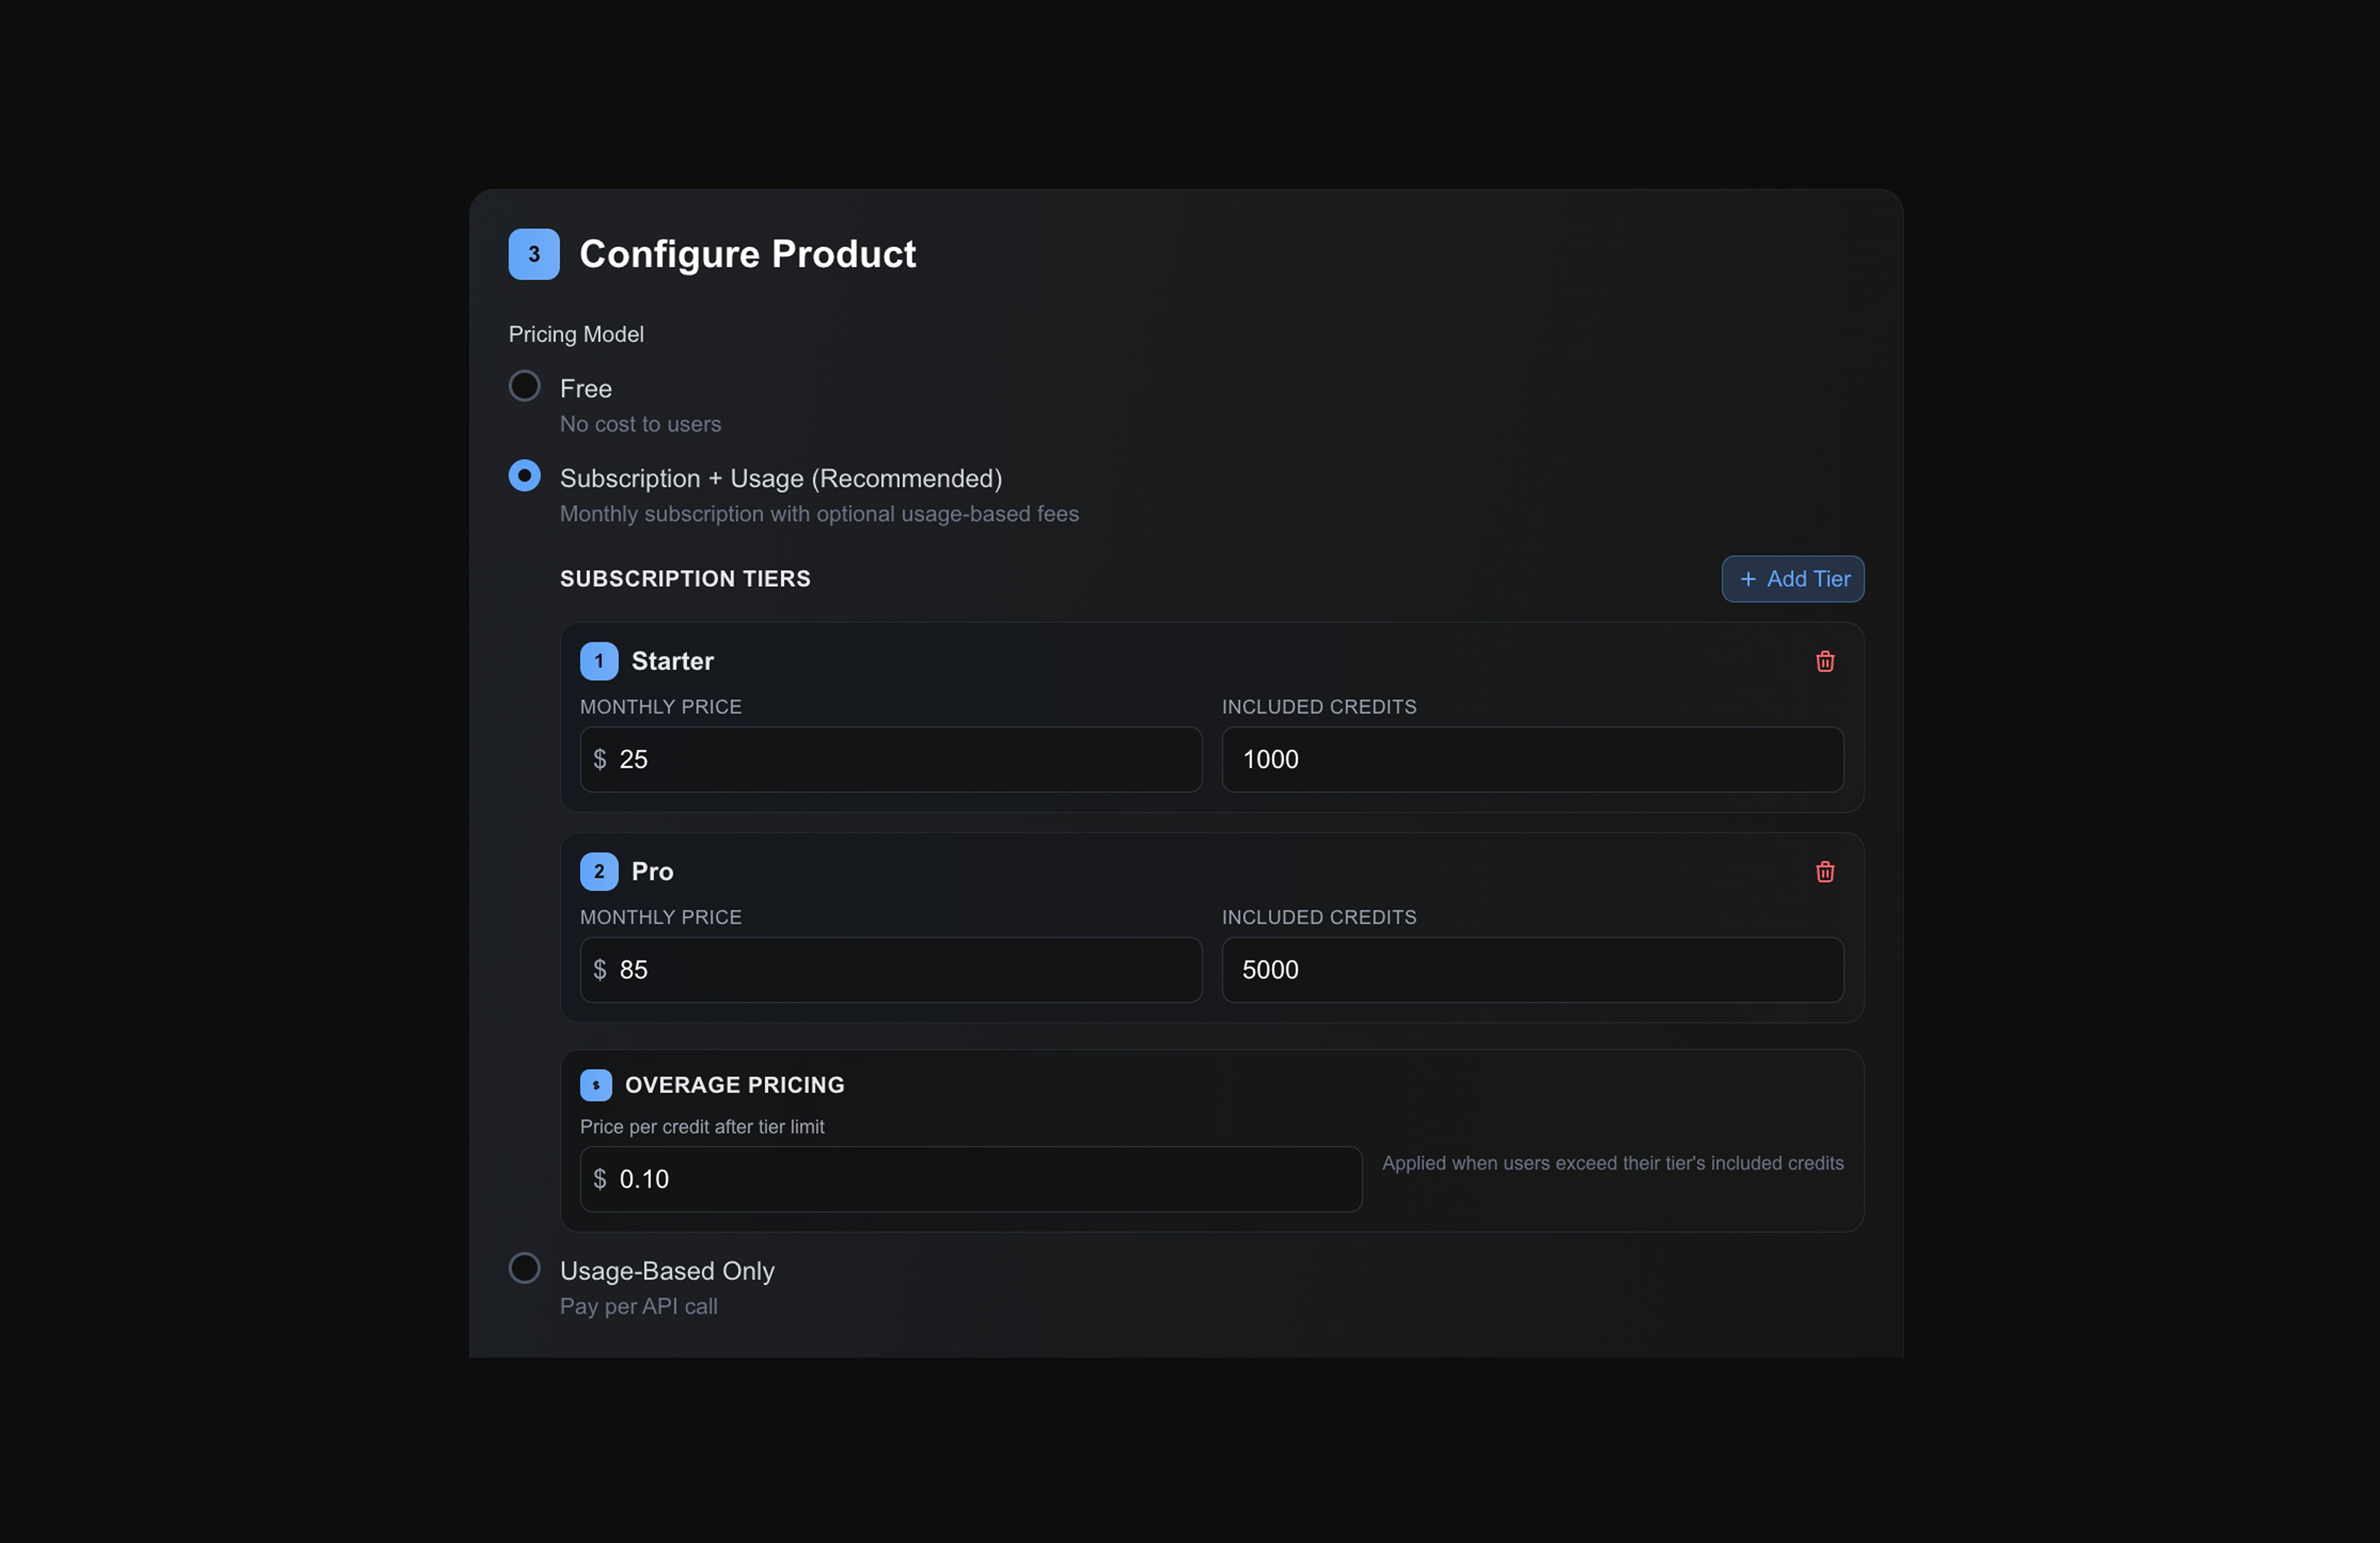Click Pro's INCLUDED CREDITS label
Image resolution: width=2380 pixels, height=1543 pixels.
[x=1319, y=917]
